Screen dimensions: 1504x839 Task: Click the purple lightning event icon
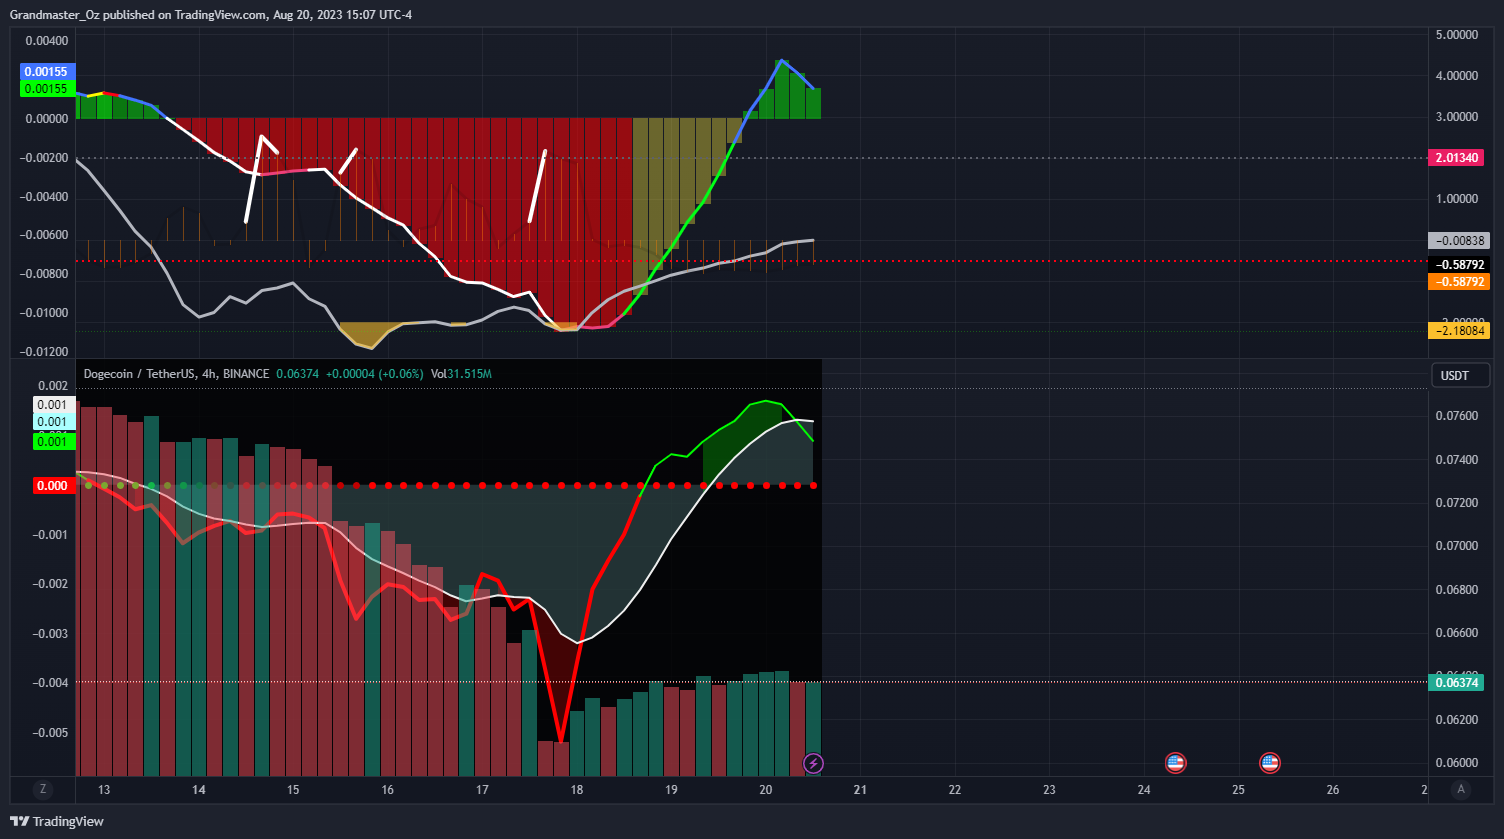pos(813,763)
